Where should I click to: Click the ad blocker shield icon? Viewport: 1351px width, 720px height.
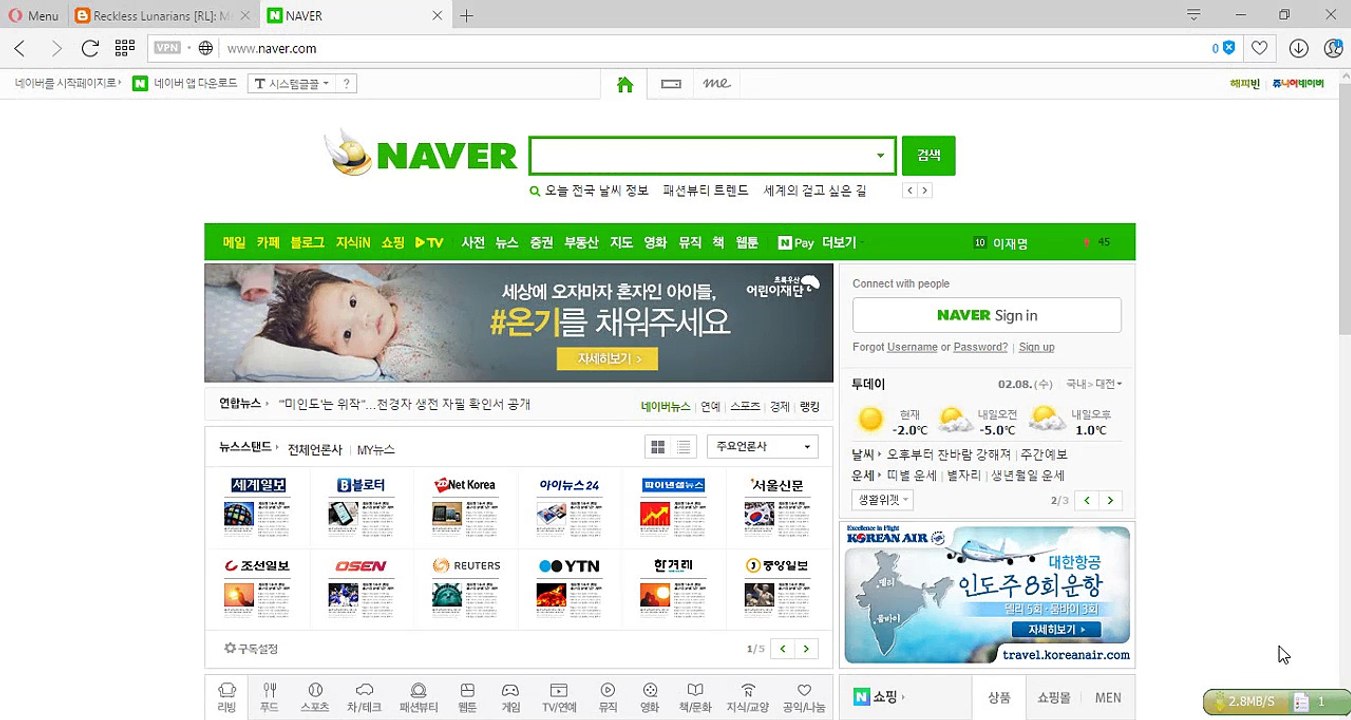point(1229,48)
